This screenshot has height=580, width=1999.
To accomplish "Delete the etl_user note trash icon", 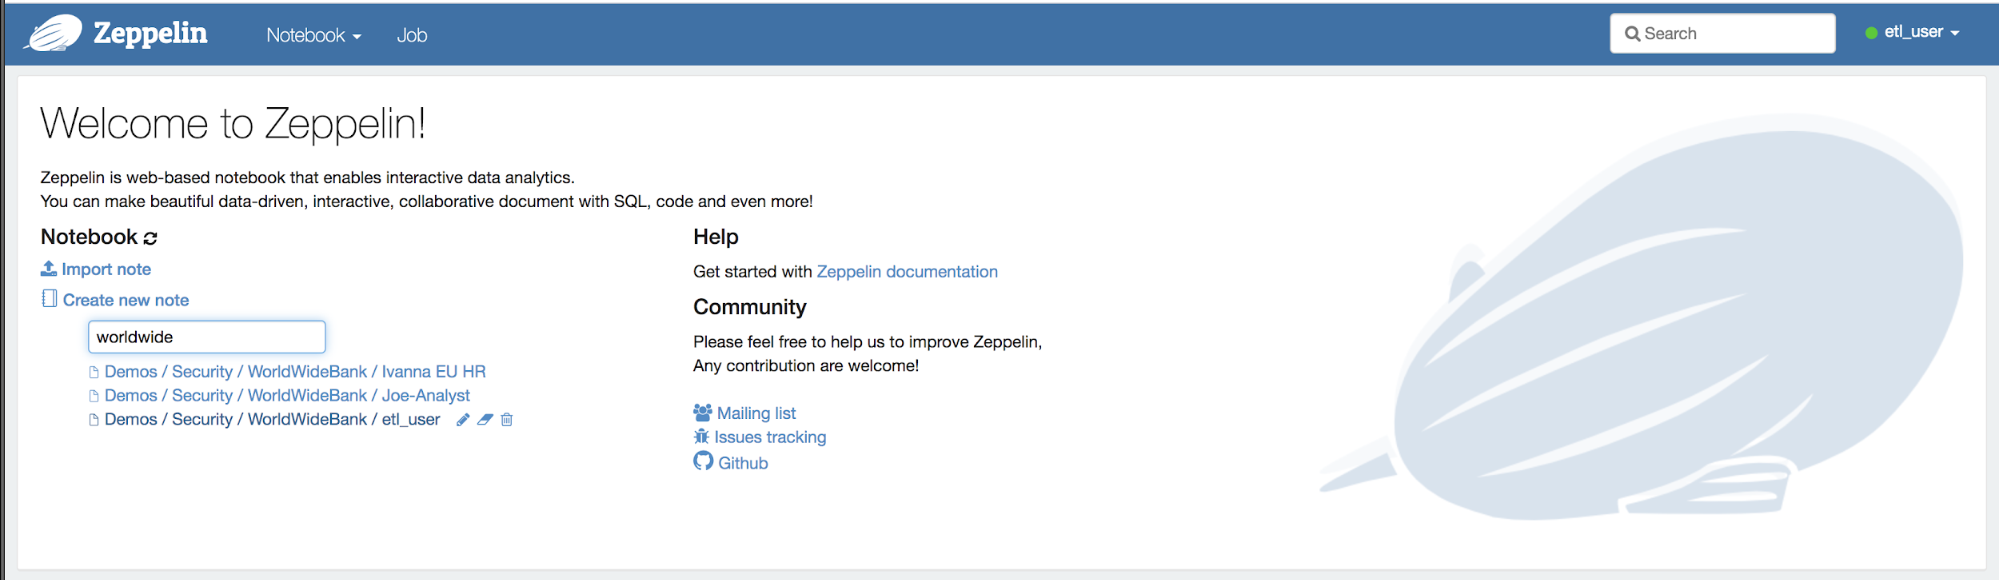I will [507, 420].
